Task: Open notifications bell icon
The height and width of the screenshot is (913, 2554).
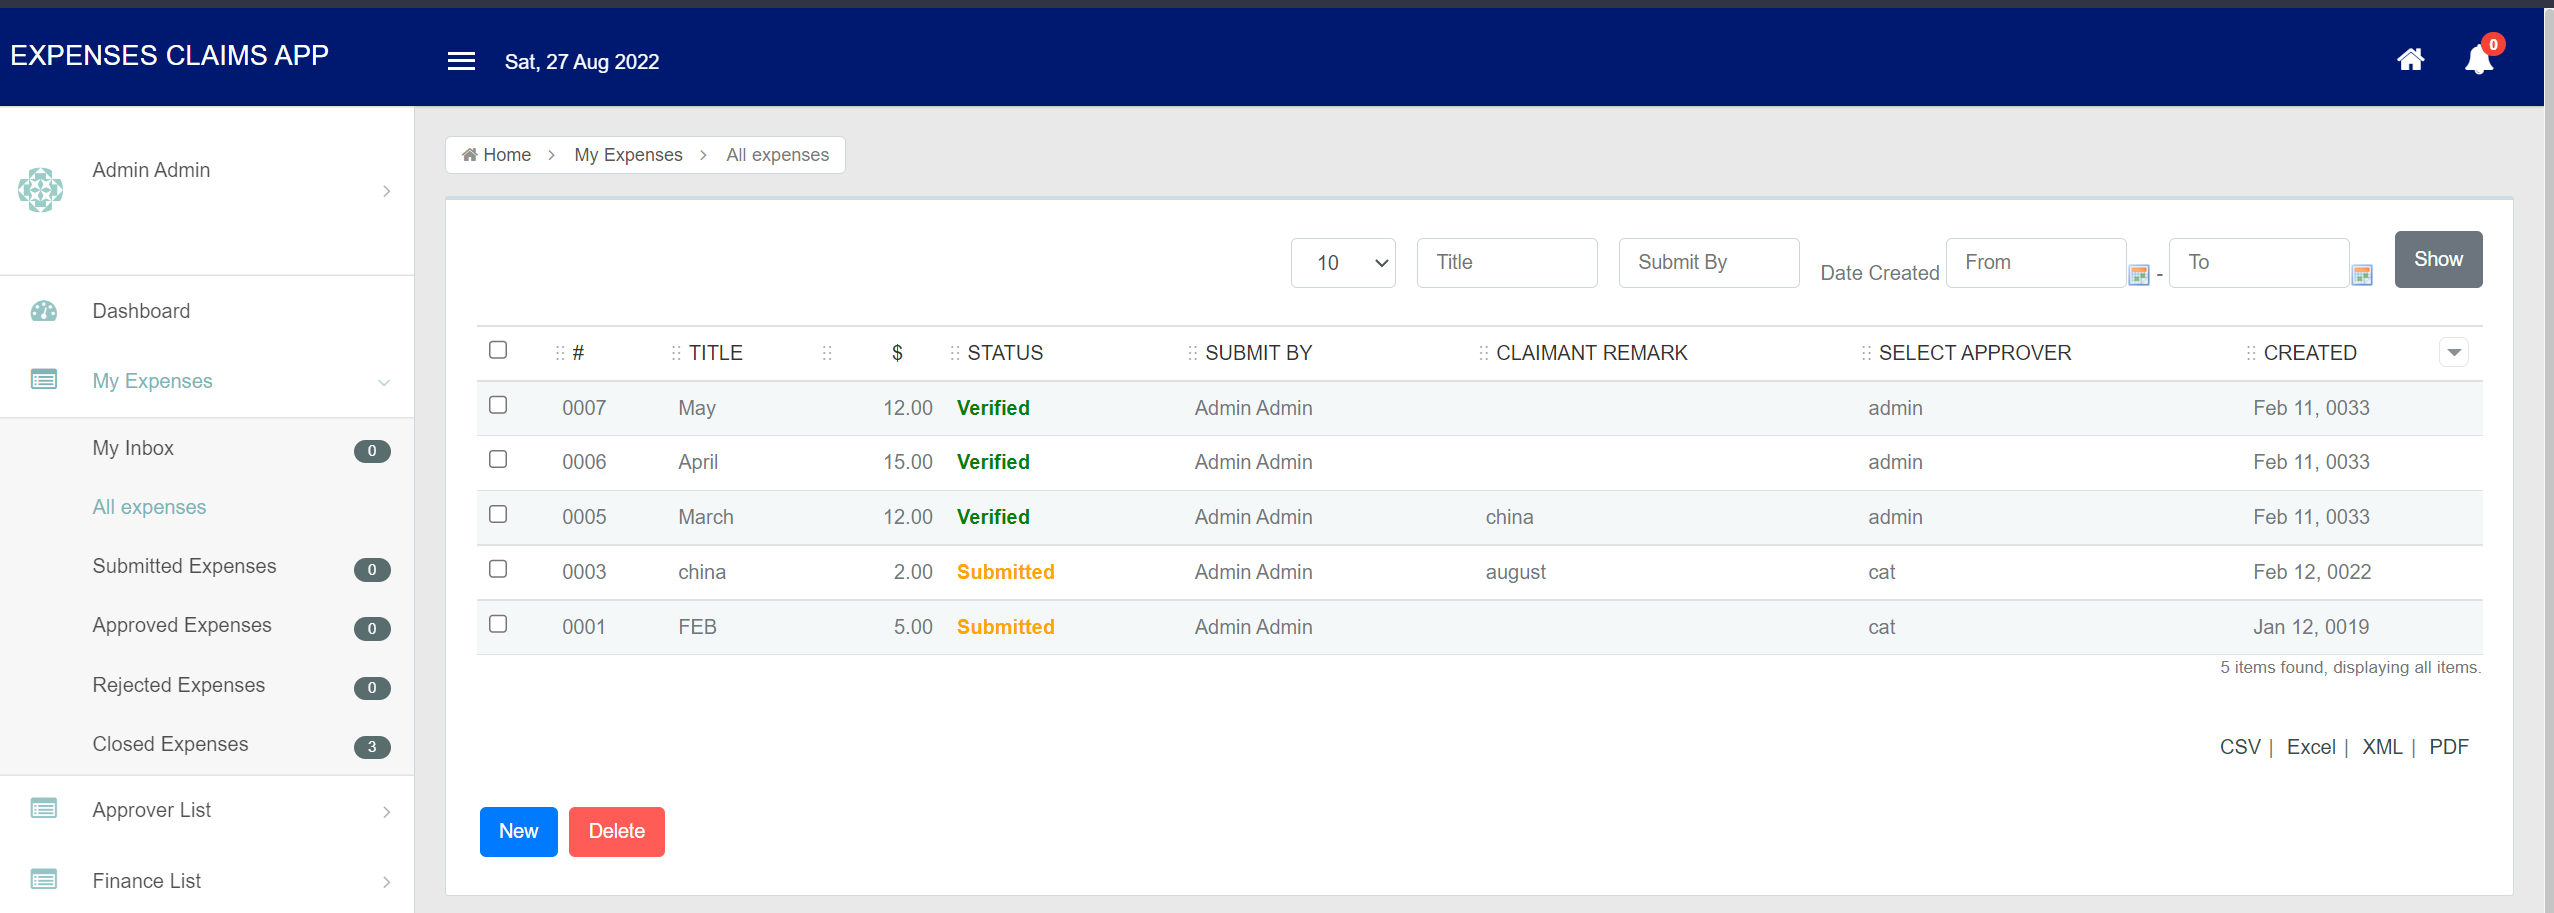Action: (2479, 60)
